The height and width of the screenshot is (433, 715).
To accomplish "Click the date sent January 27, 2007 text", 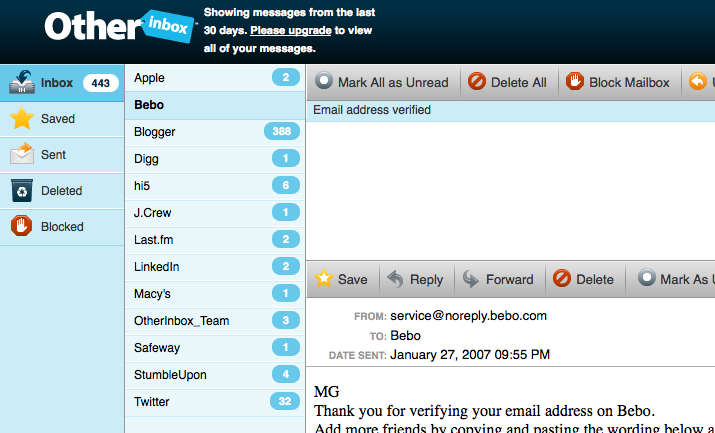I will (x=470, y=355).
